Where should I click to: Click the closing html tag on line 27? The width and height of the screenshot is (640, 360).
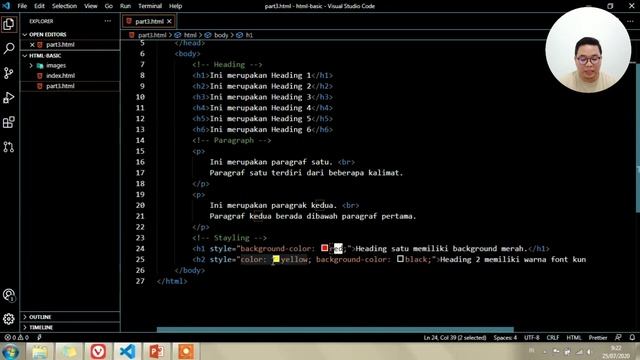point(172,281)
